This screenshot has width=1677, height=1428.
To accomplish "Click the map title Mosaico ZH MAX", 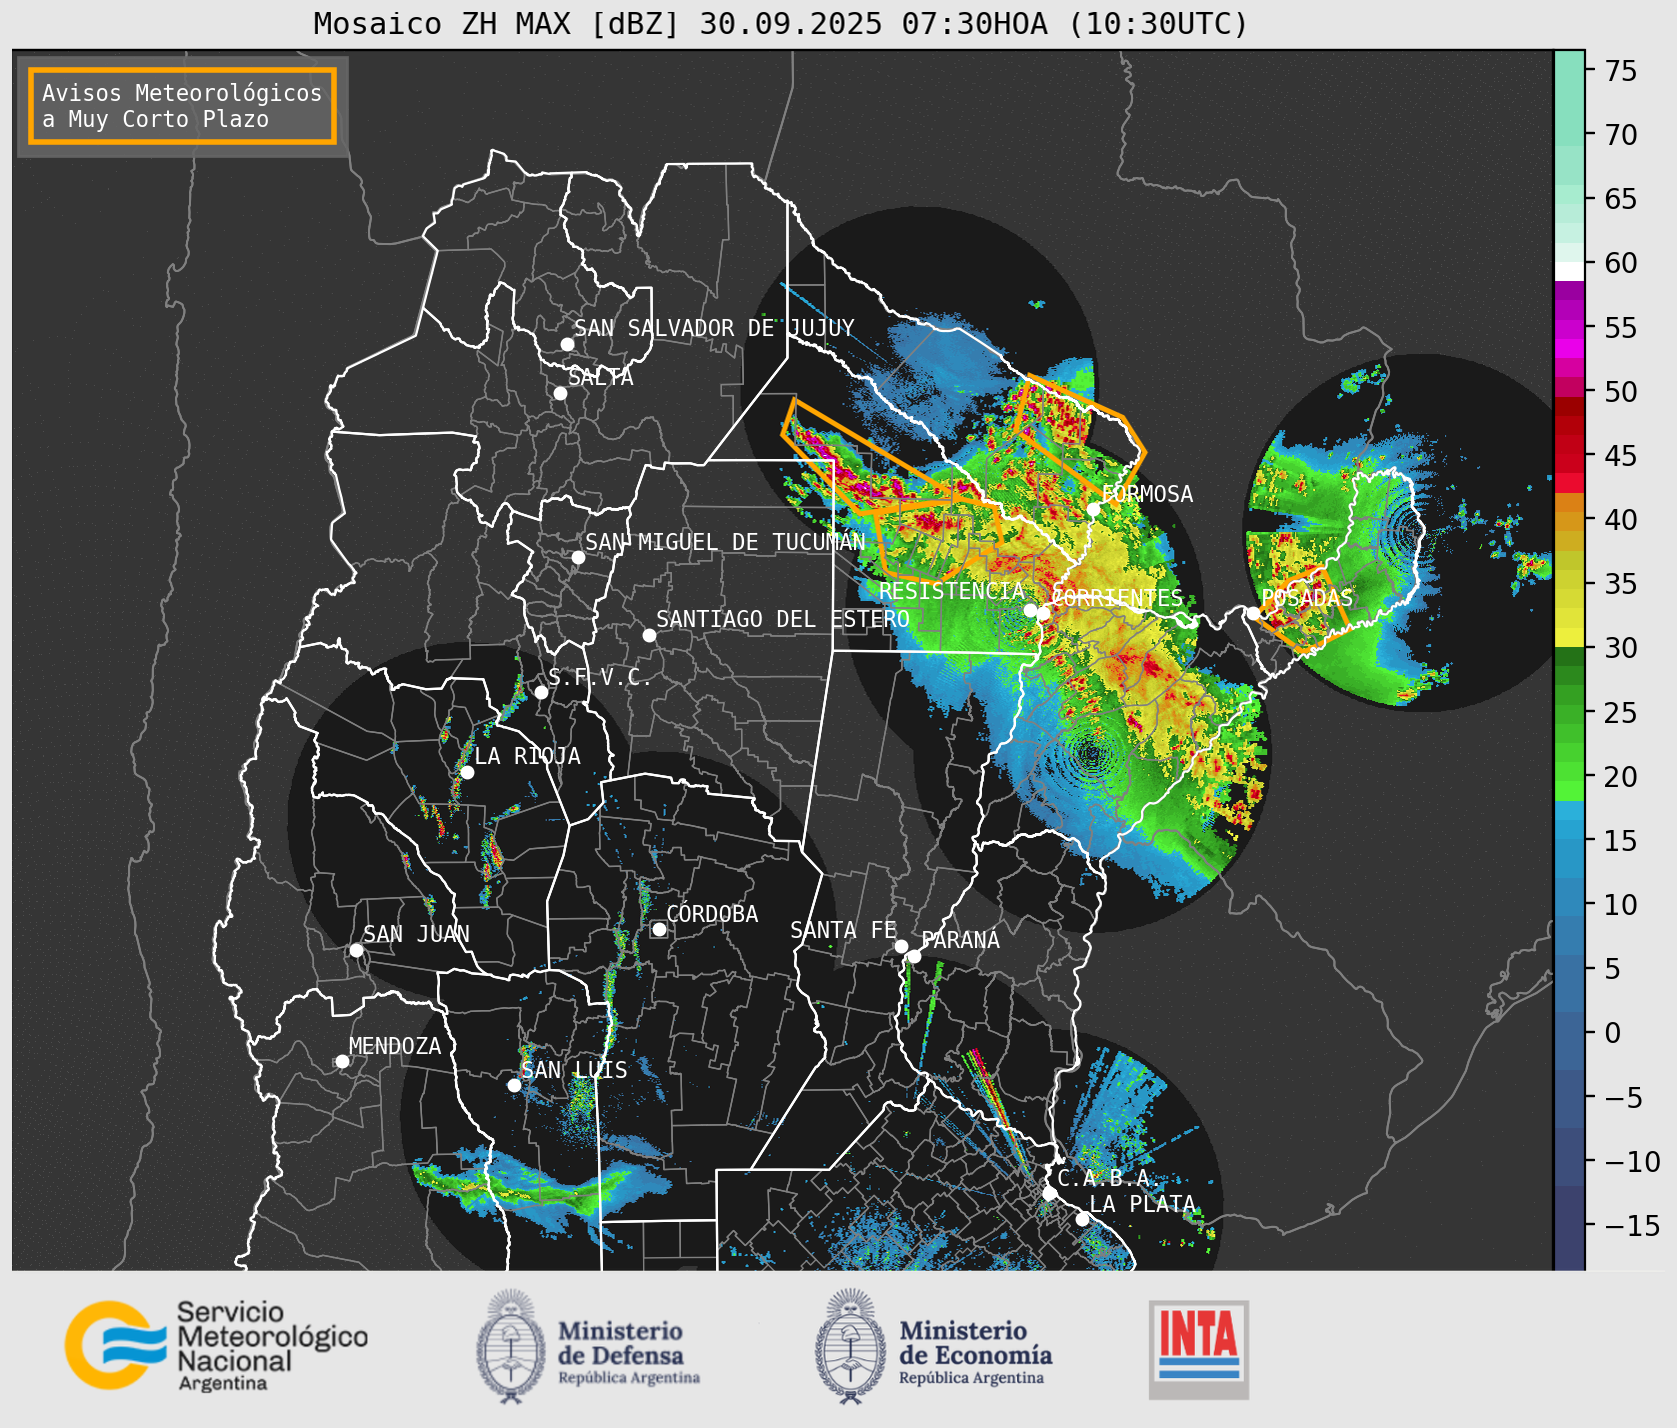I will [781, 23].
